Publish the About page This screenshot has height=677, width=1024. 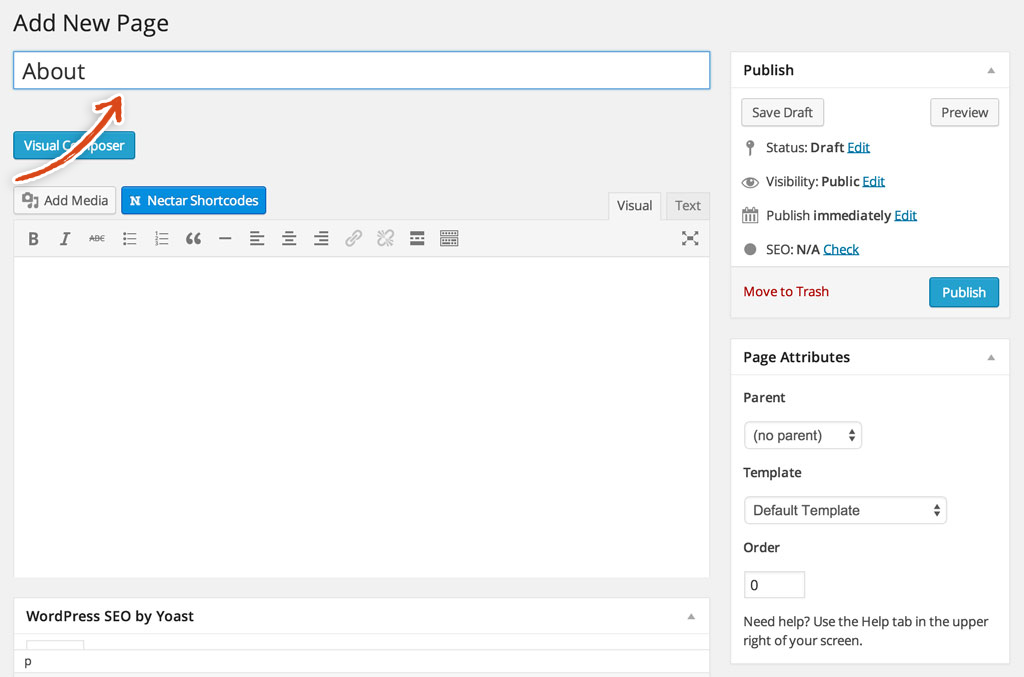click(x=963, y=292)
